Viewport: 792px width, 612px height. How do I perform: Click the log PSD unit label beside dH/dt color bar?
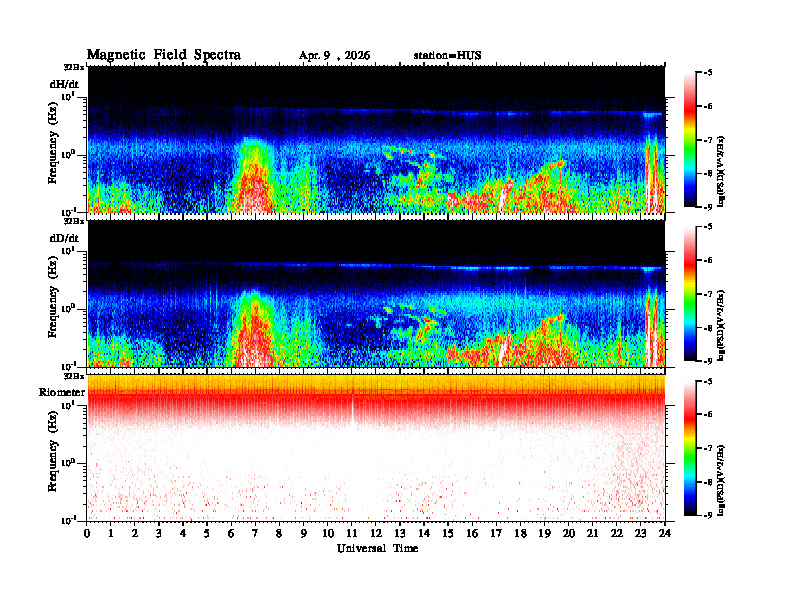point(723,171)
